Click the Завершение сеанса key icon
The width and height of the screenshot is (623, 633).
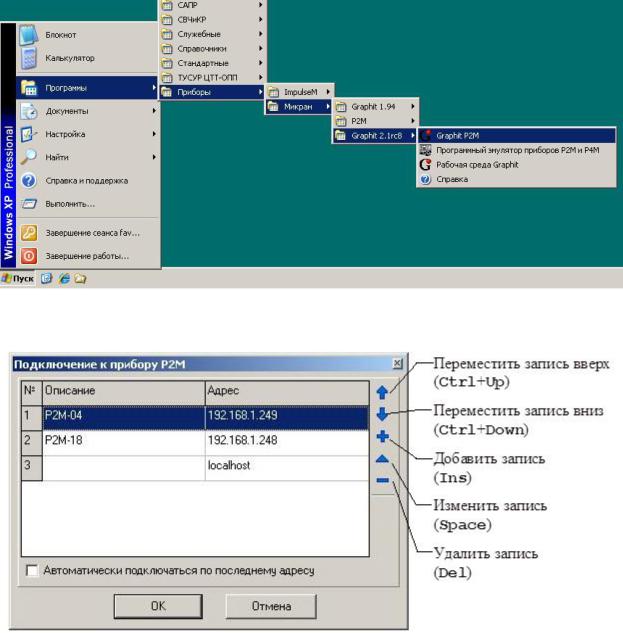(29, 233)
